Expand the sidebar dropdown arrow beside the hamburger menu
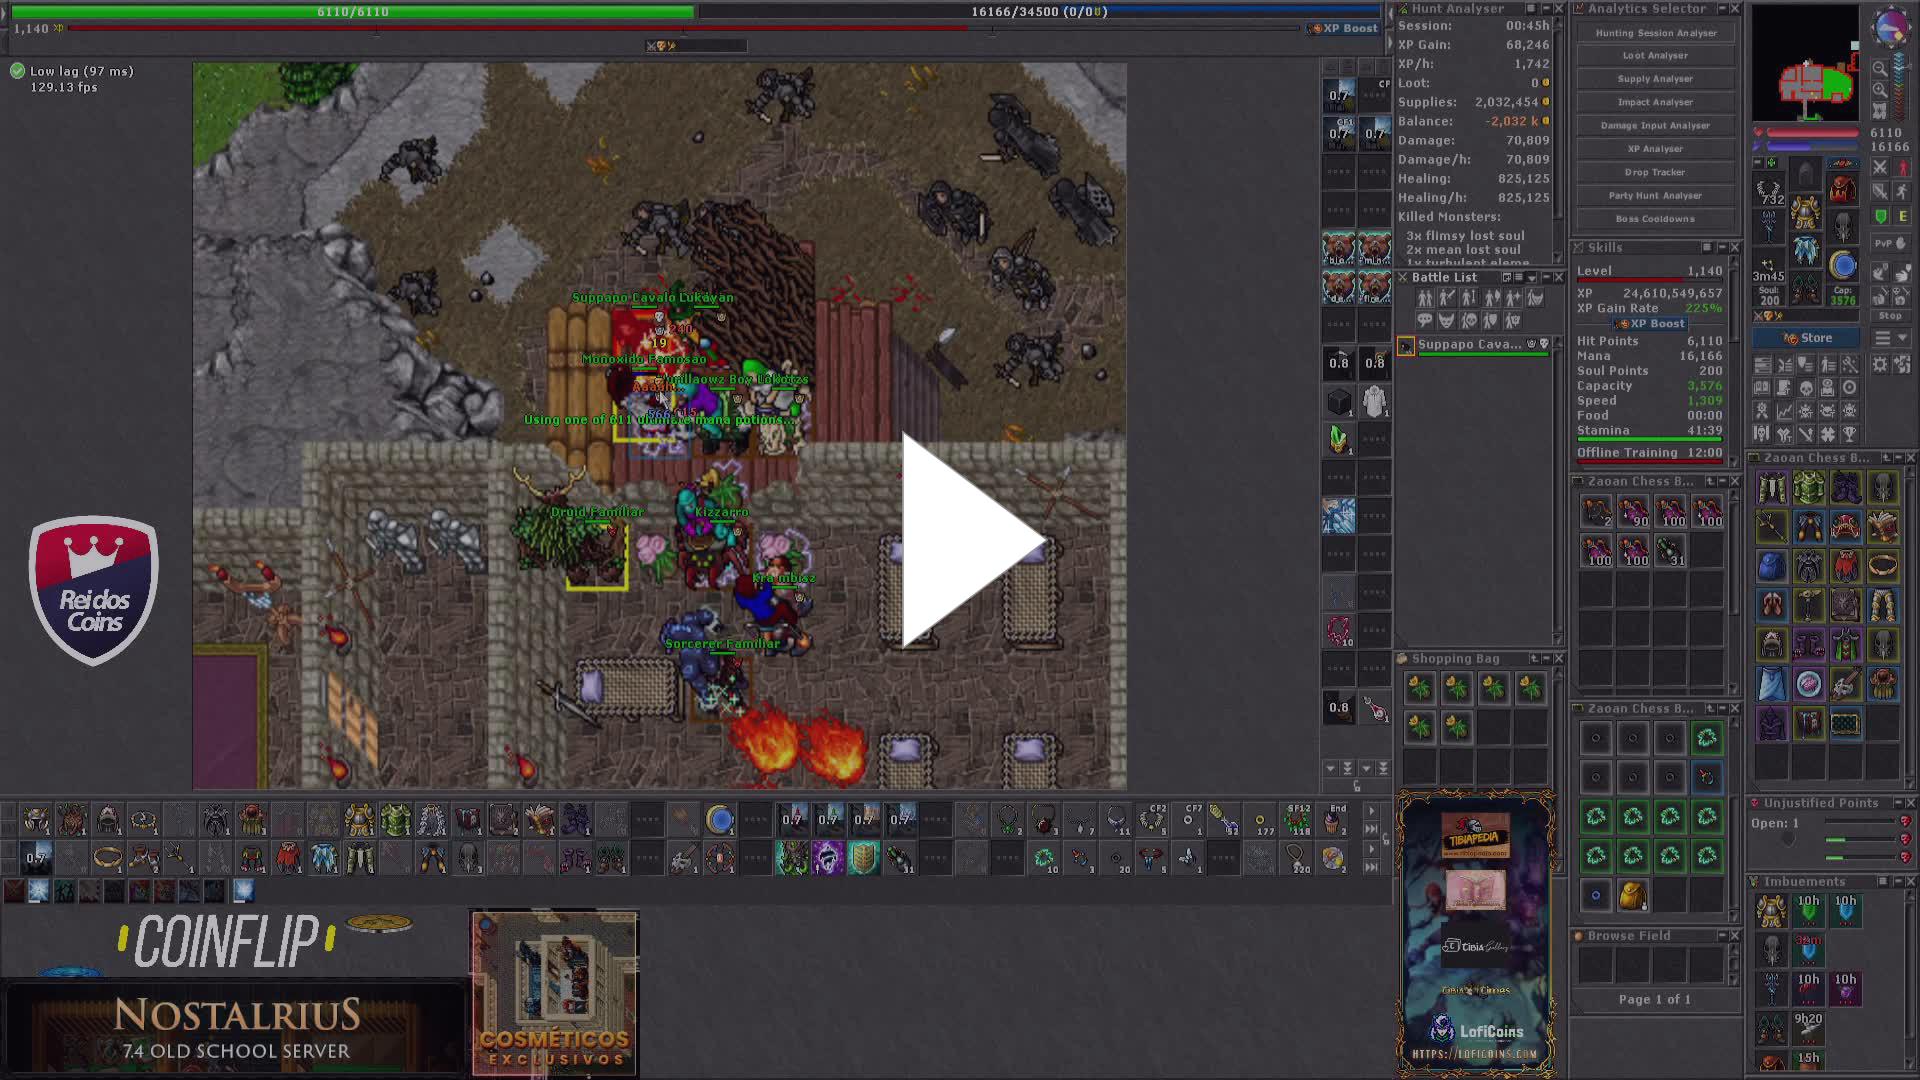The image size is (1920, 1080). pos(1902,338)
